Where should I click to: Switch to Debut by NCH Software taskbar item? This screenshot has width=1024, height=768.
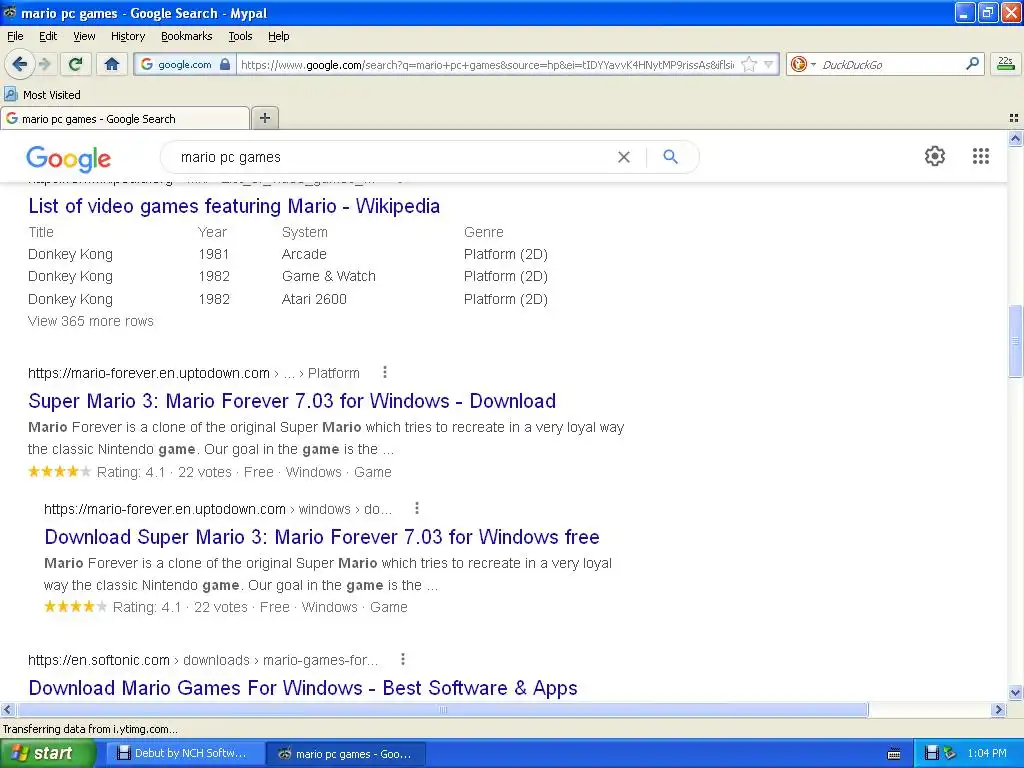coord(185,754)
